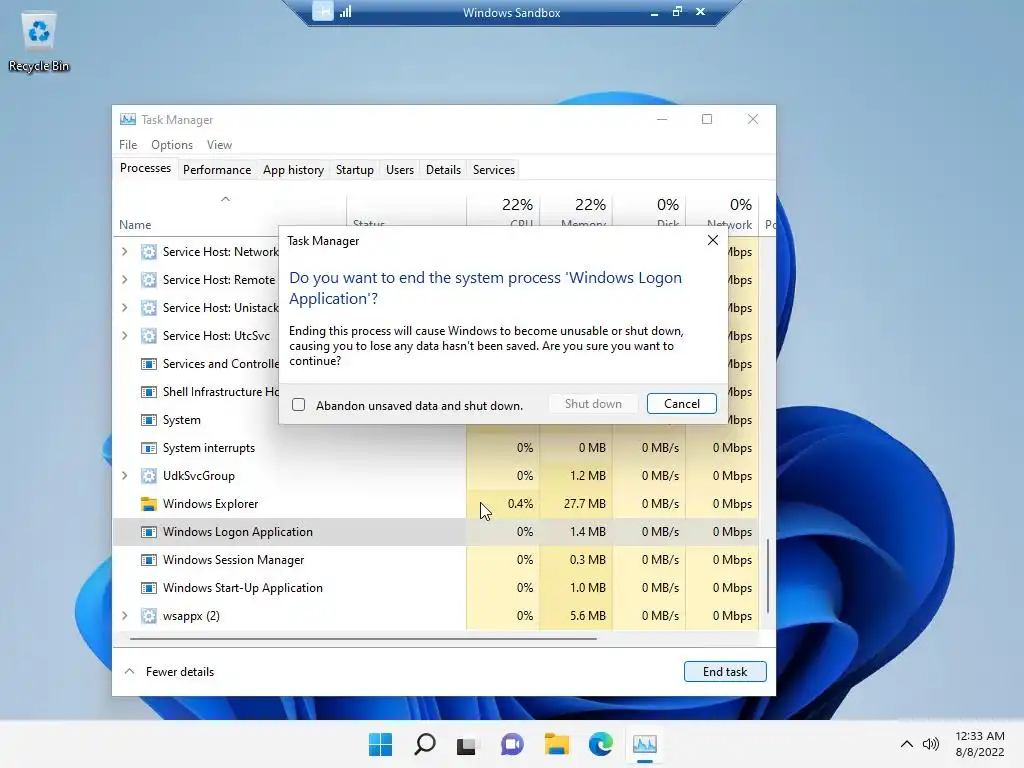
Task: Click the Task Manager taskbar icon
Action: tap(645, 744)
